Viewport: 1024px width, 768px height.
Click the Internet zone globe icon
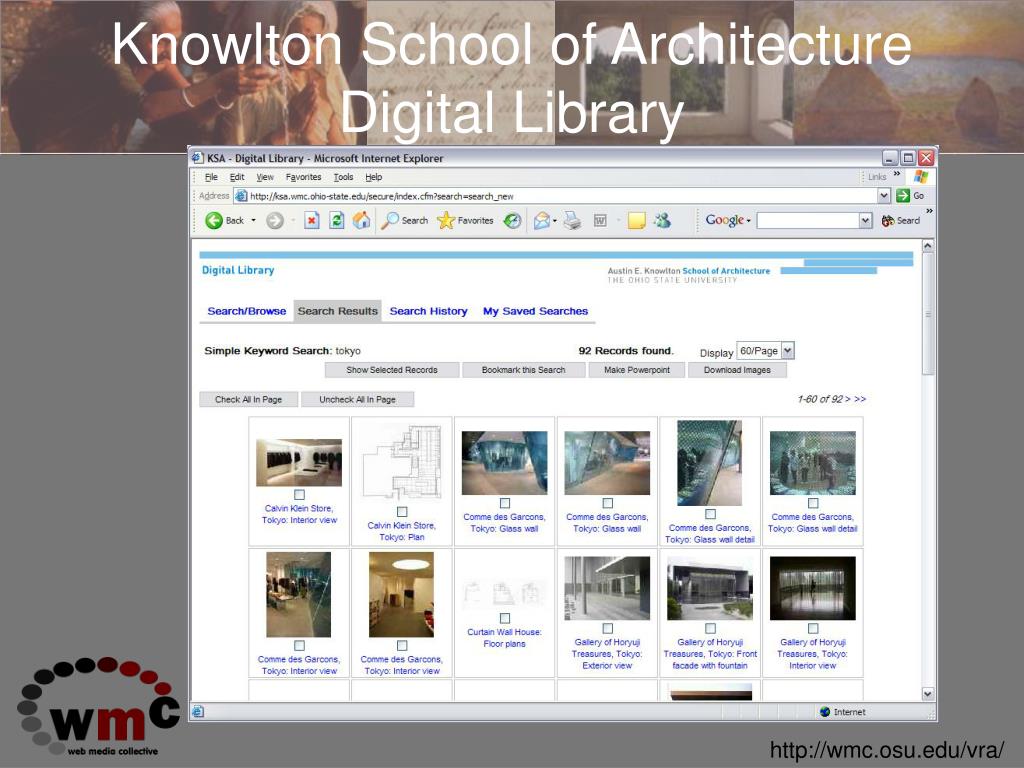pos(825,712)
